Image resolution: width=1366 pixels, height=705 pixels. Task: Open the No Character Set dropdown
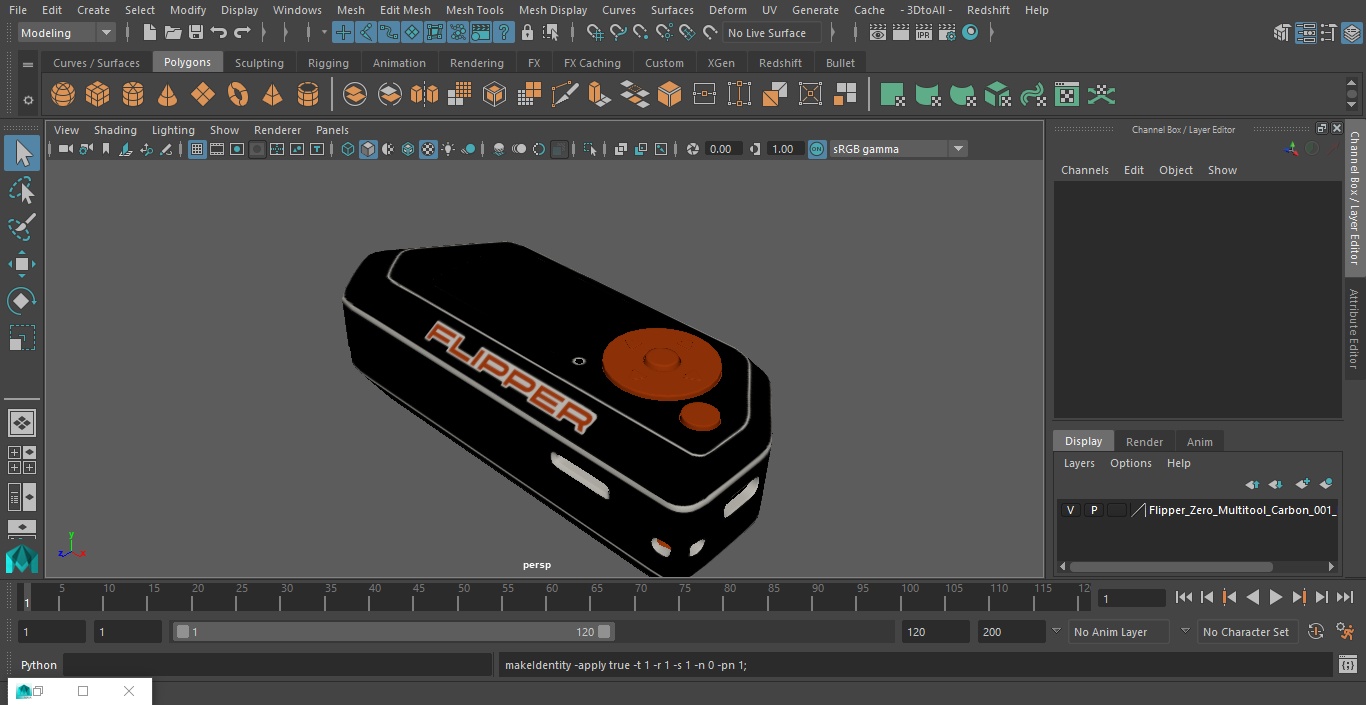point(1246,632)
